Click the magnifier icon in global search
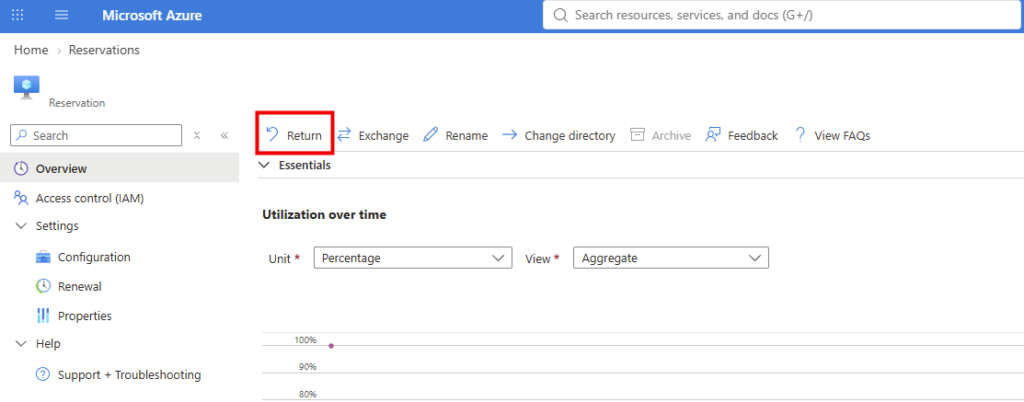Screen dimensions: 1024x402 tap(560, 15)
